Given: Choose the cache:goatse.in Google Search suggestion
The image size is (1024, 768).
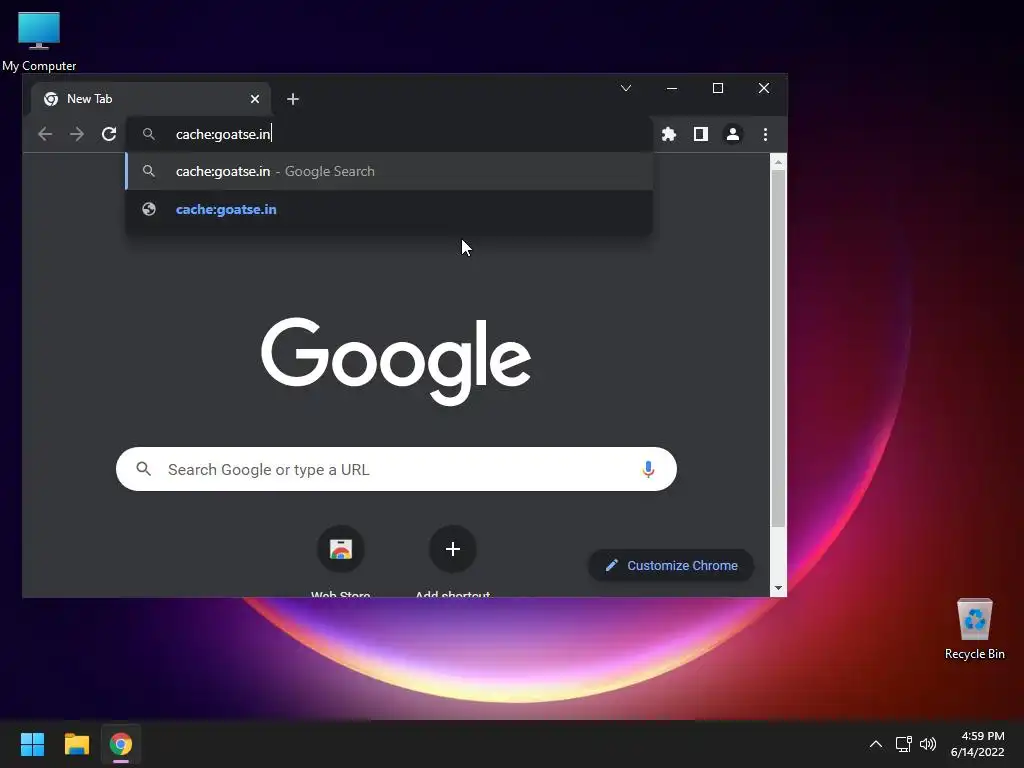Looking at the screenshot, I should tap(389, 171).
